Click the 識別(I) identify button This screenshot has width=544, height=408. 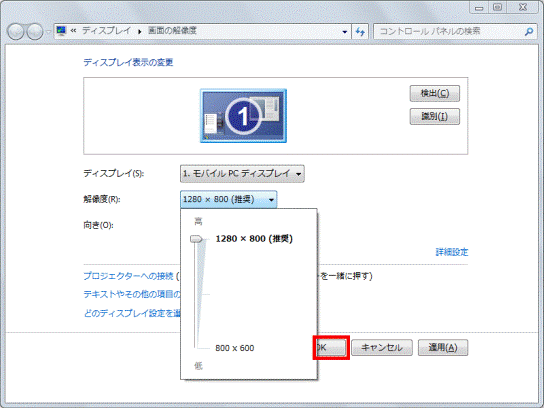pos(435,116)
